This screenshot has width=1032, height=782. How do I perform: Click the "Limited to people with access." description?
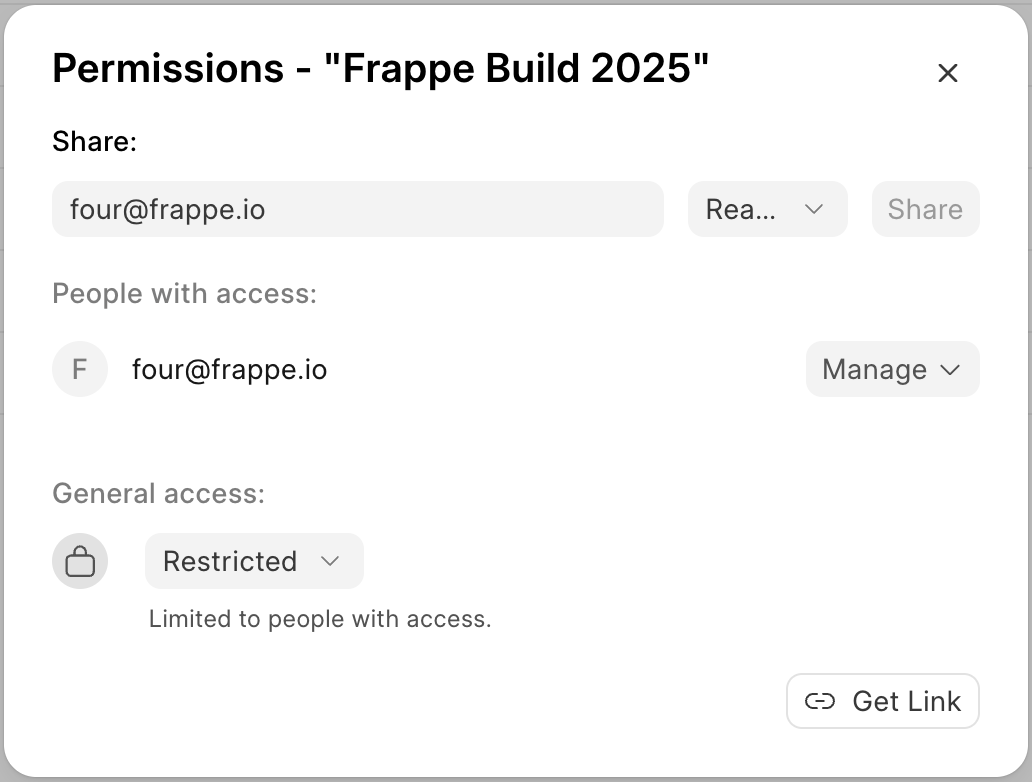[x=320, y=619]
